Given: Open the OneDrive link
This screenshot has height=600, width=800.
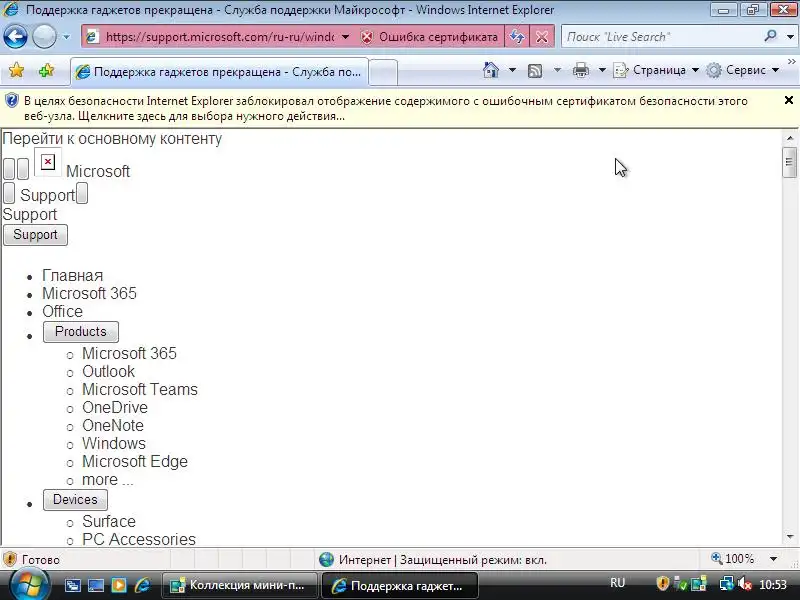Looking at the screenshot, I should 115,407.
